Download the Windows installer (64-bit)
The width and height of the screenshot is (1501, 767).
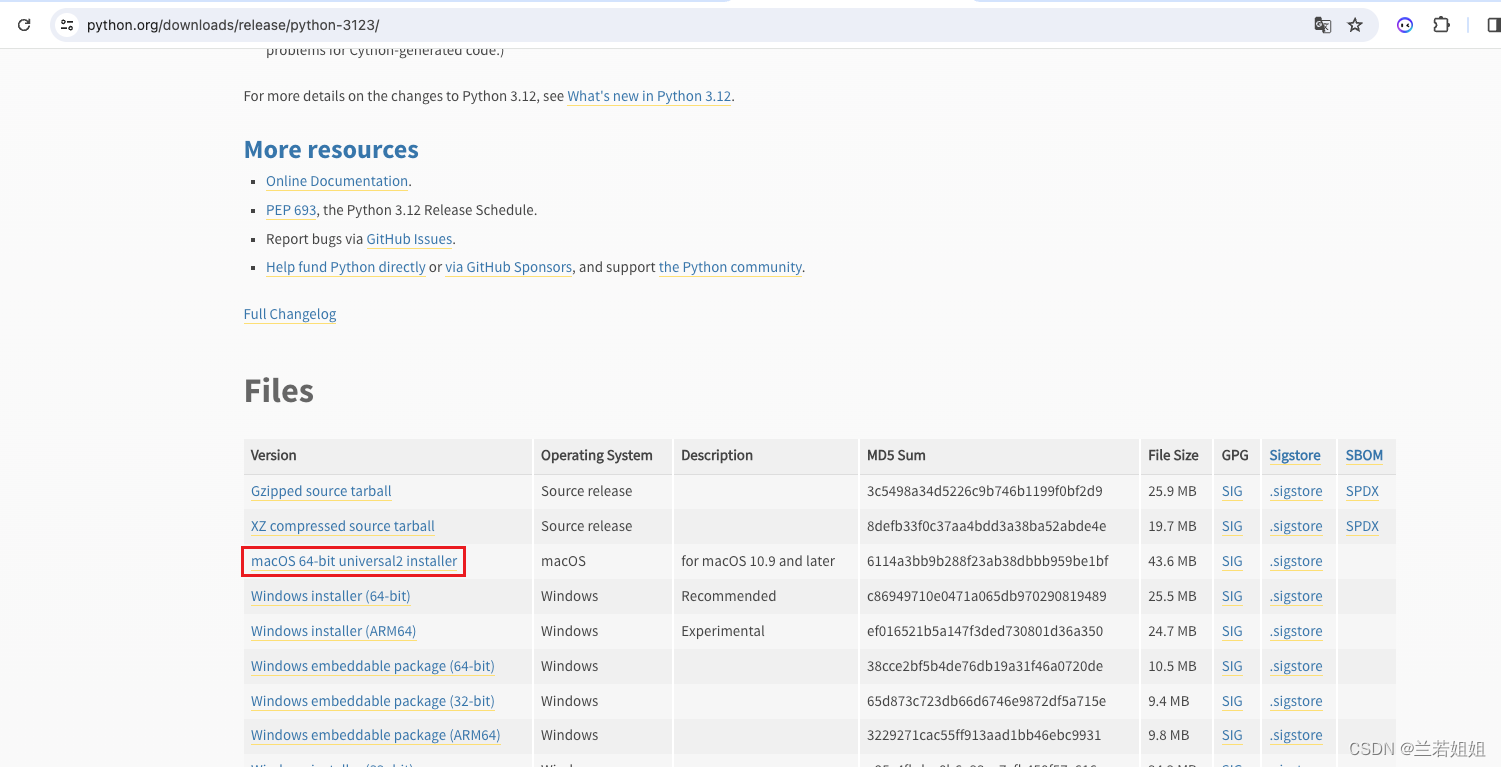[330, 596]
